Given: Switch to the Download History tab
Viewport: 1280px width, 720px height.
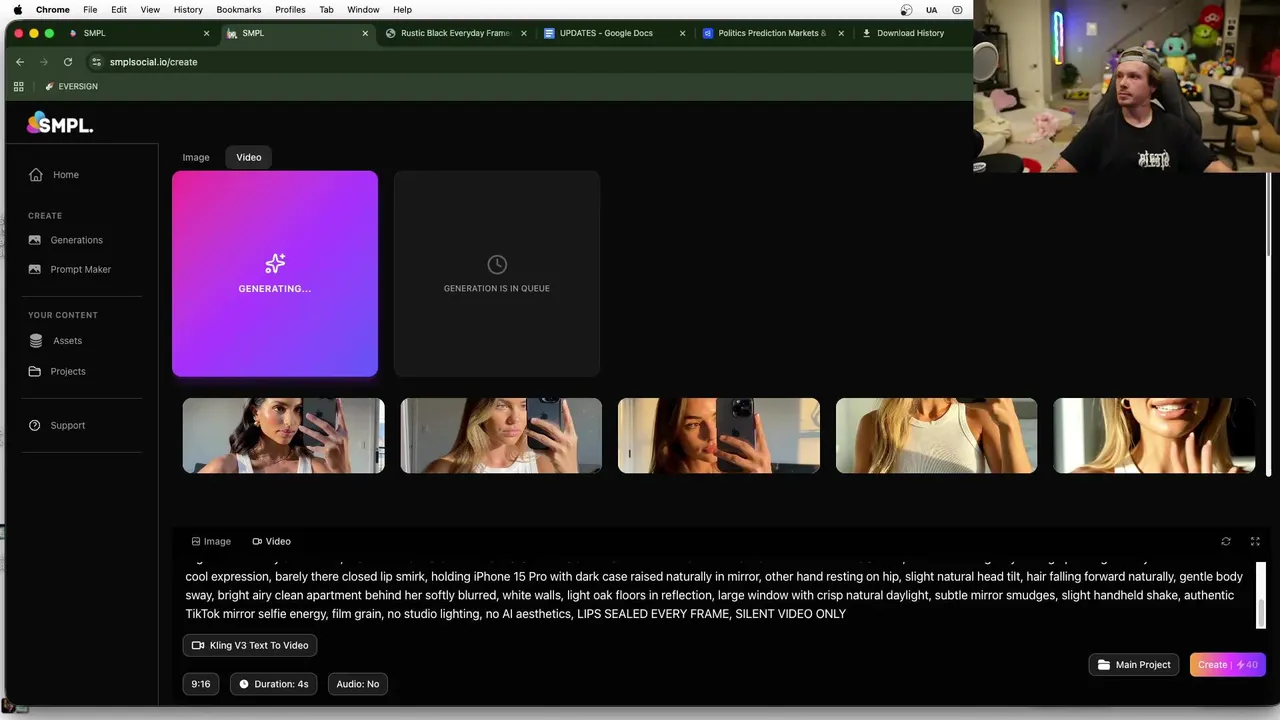Looking at the screenshot, I should (910, 33).
